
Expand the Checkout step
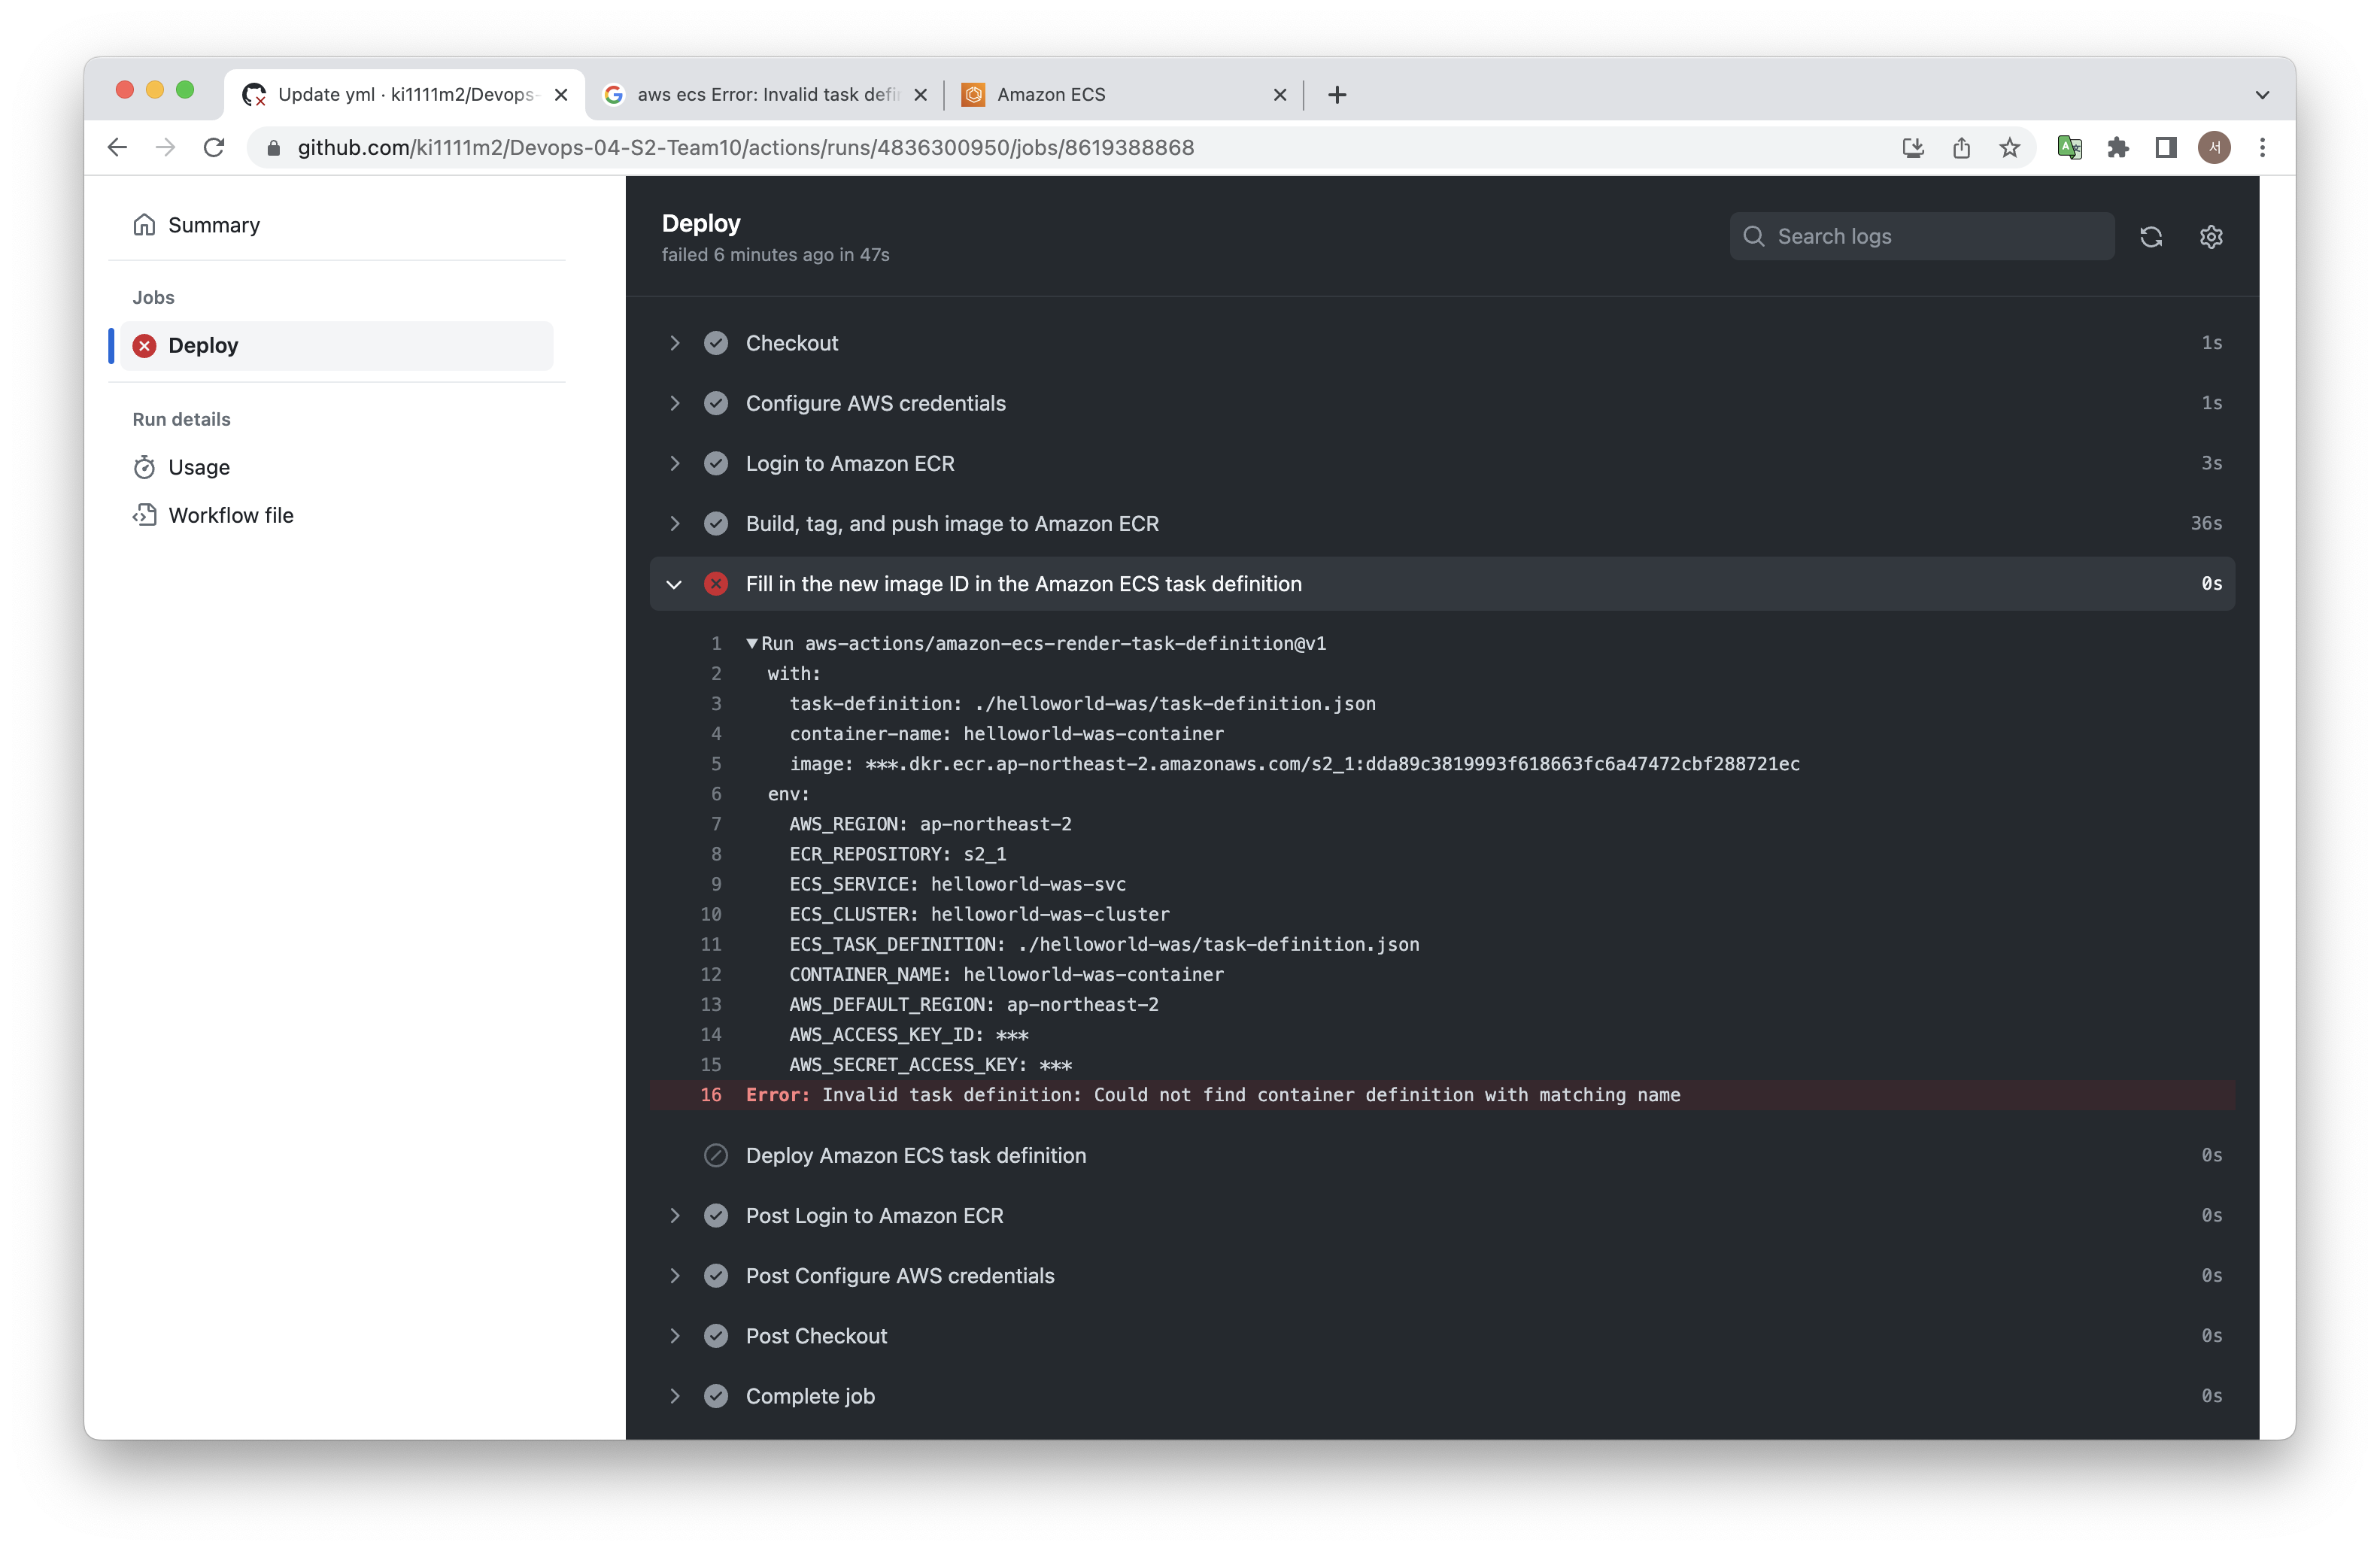[675, 343]
